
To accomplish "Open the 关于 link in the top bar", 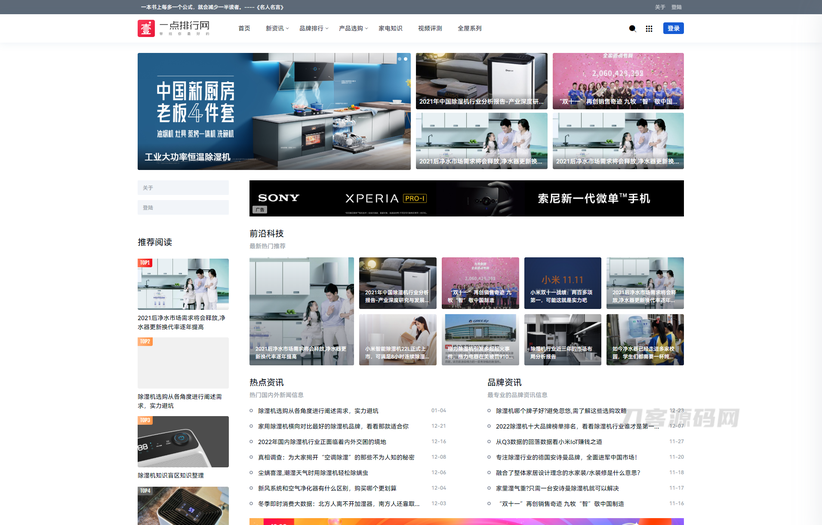I will (x=660, y=6).
